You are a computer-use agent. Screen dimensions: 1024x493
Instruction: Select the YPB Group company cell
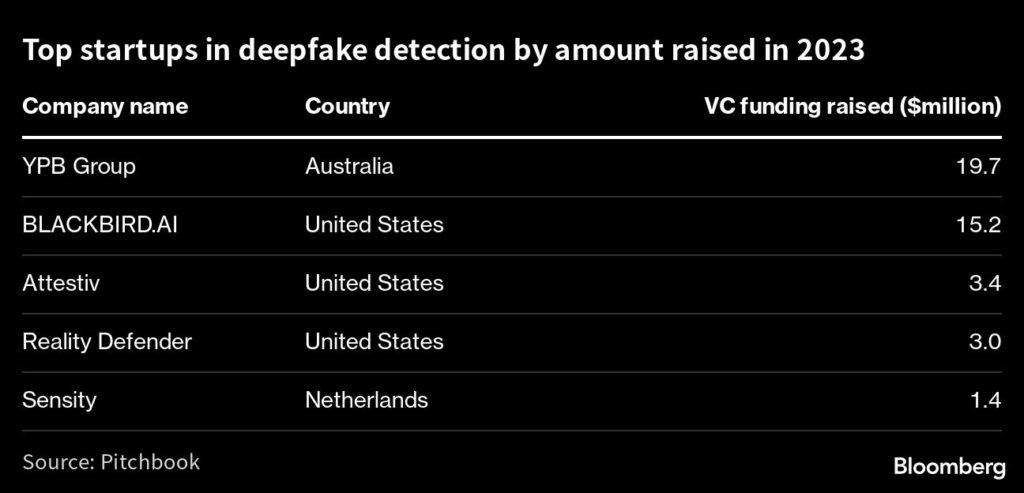(x=79, y=166)
